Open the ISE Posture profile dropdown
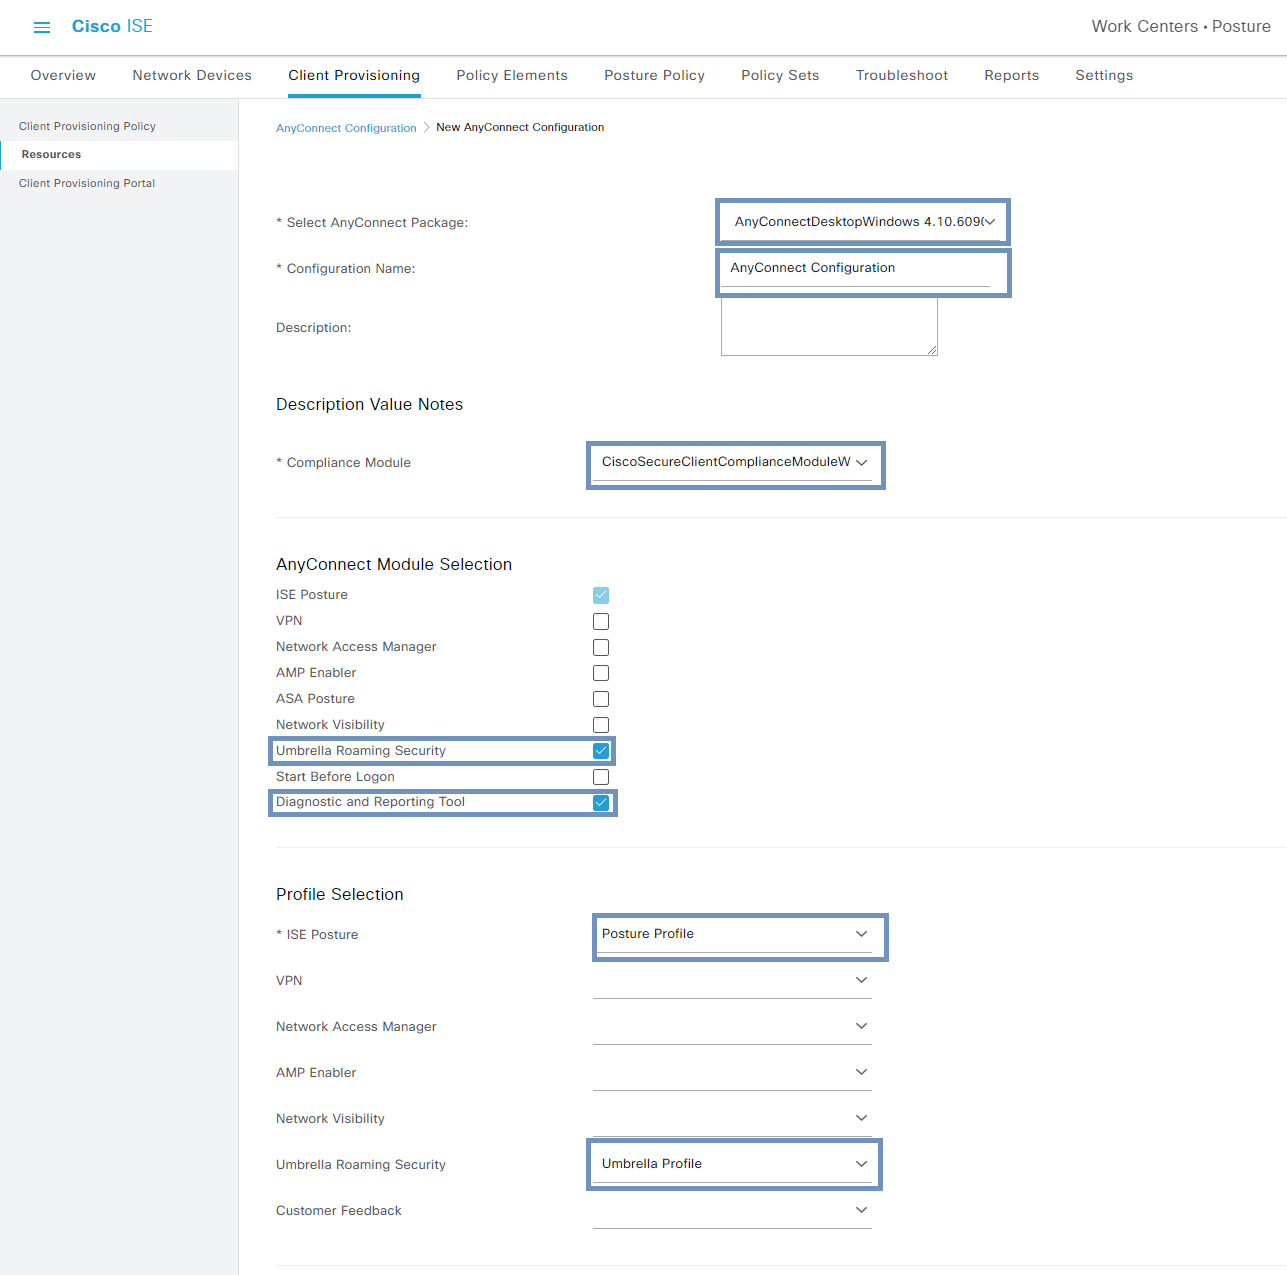1287x1275 pixels. [x=733, y=935]
